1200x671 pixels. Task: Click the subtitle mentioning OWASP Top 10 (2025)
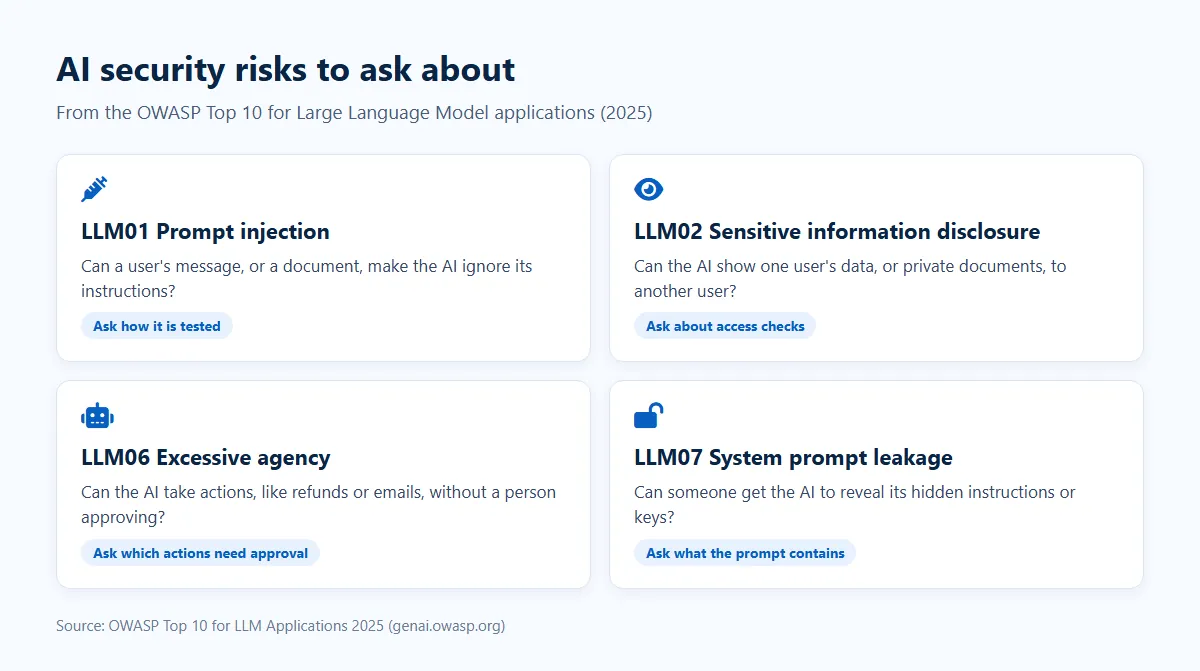354,113
